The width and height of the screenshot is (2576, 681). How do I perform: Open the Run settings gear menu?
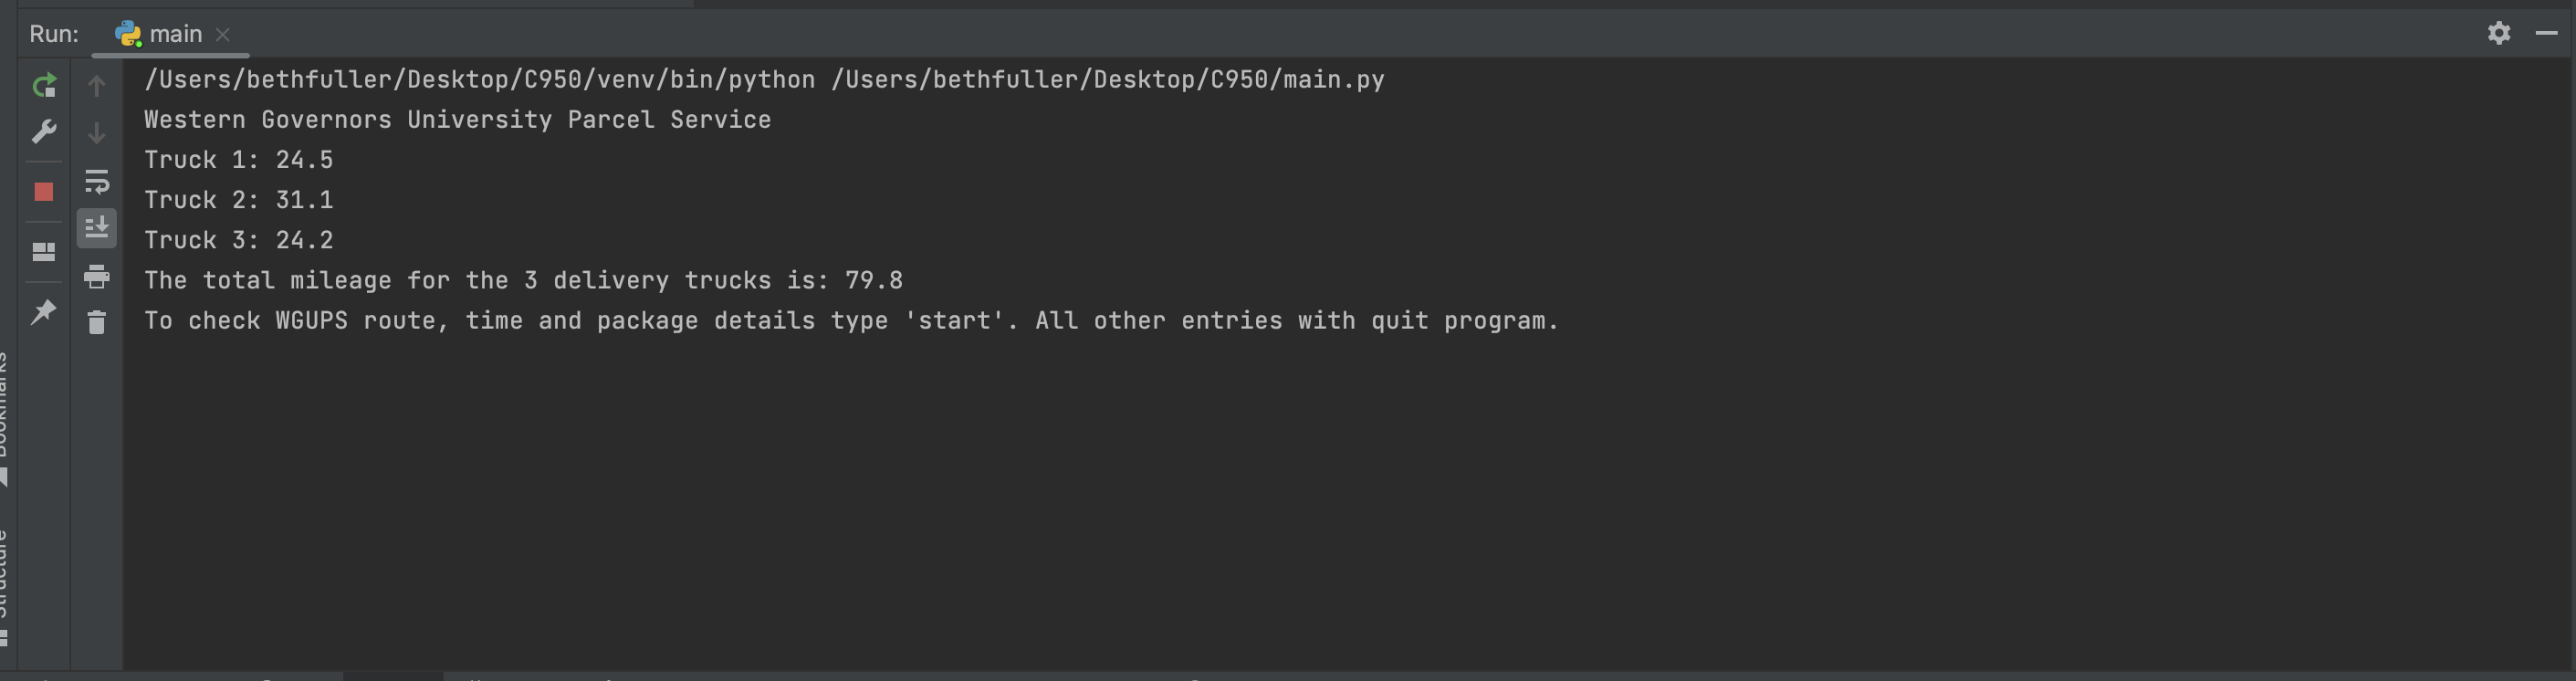pyautogui.click(x=2499, y=33)
